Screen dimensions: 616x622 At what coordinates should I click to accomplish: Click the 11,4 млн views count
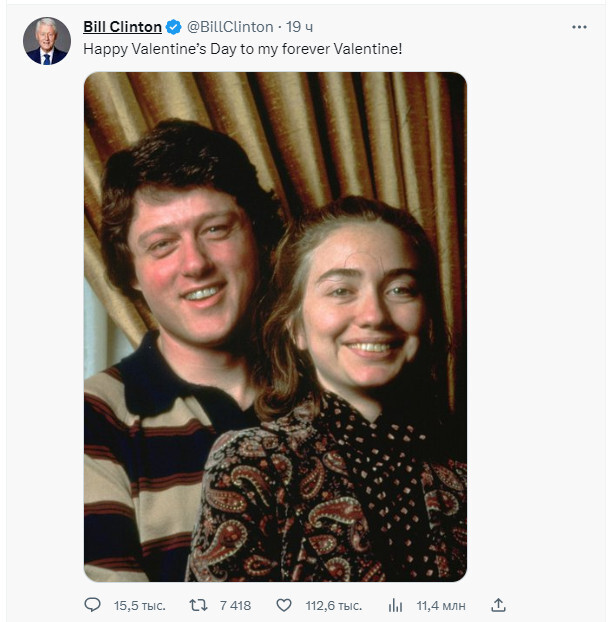pos(441,605)
